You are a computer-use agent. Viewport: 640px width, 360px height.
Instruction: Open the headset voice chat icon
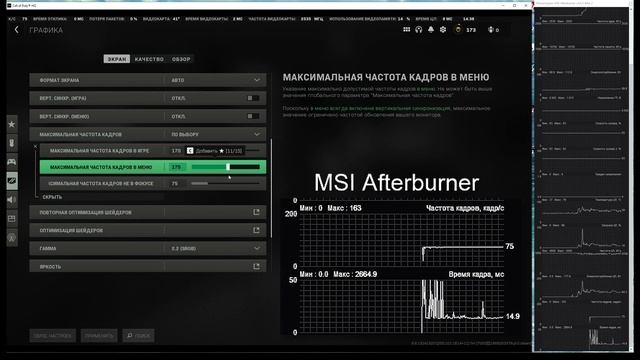tap(419, 30)
